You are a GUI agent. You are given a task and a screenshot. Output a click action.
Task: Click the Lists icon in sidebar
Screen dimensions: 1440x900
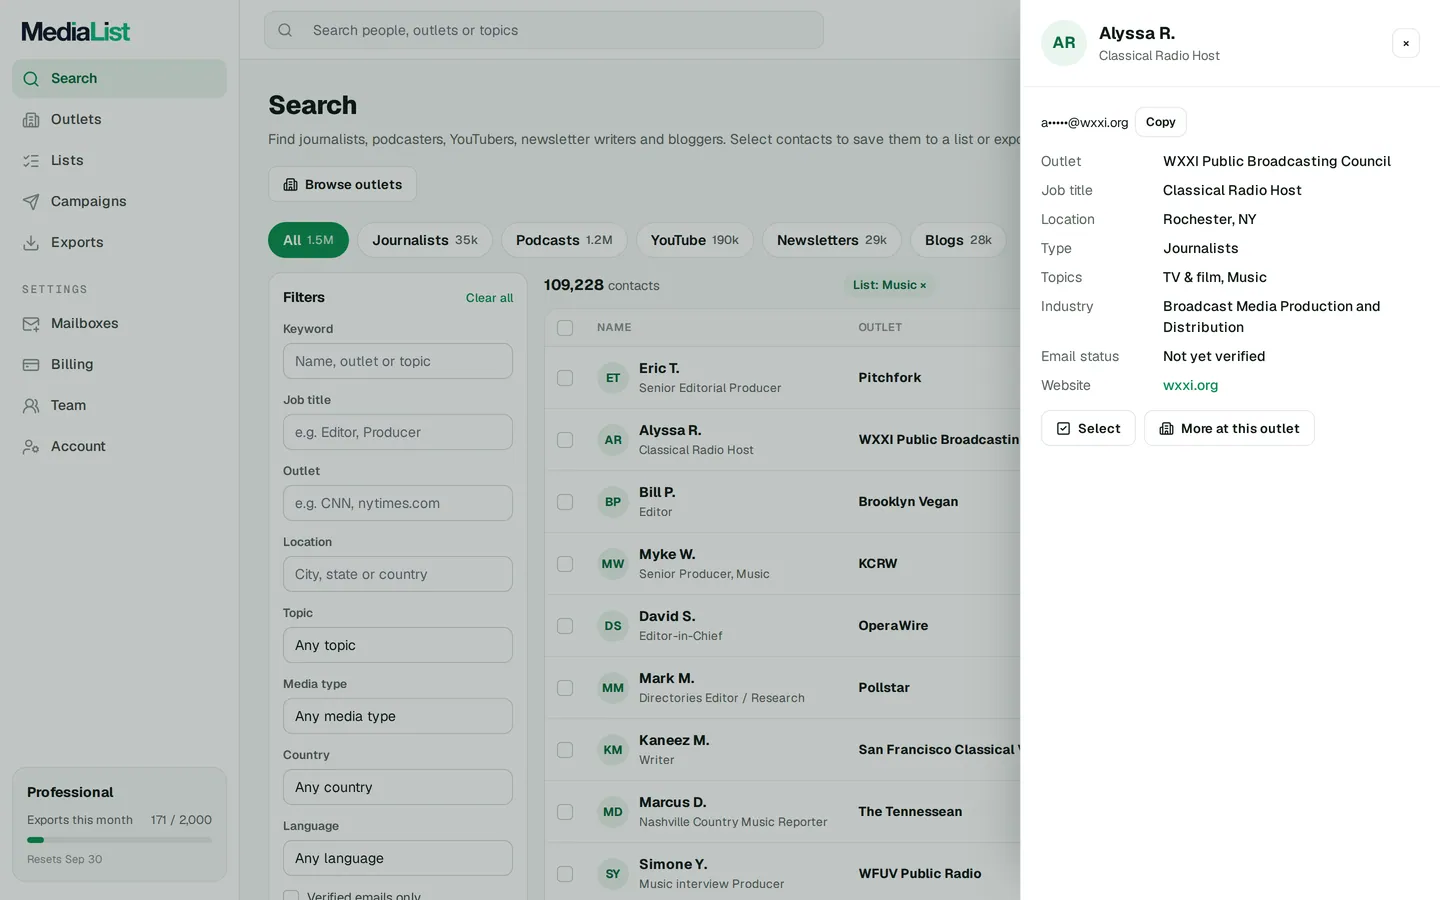[31, 161]
